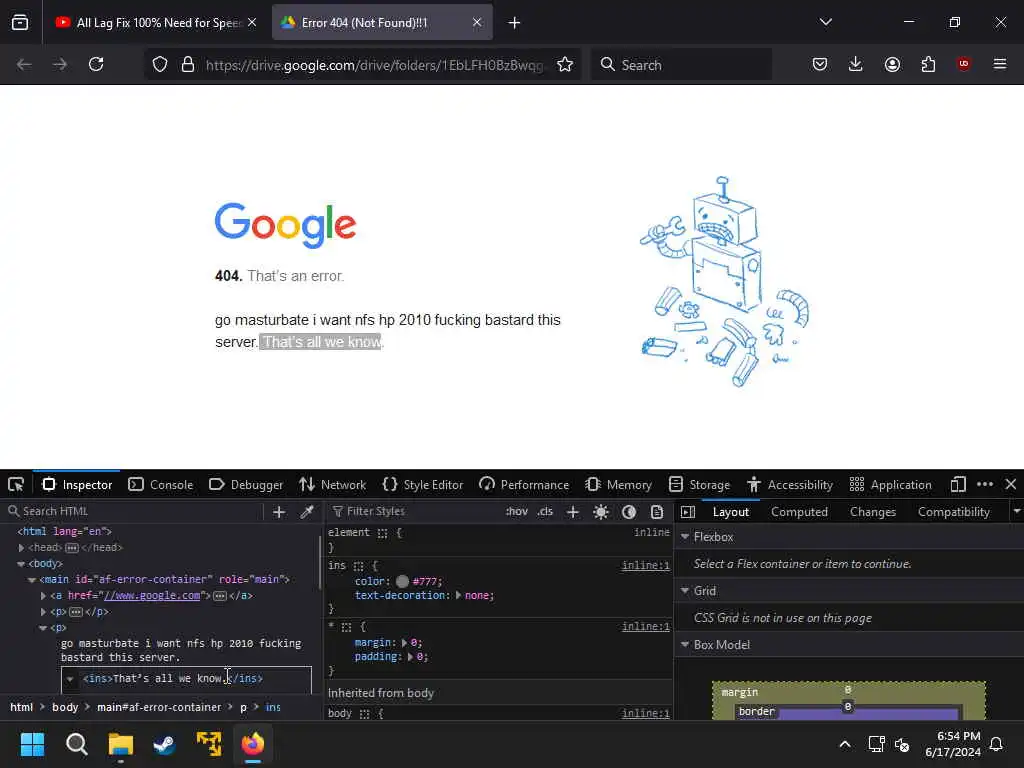Open the Accessibility tab
1024x768 pixels.
[x=790, y=485]
